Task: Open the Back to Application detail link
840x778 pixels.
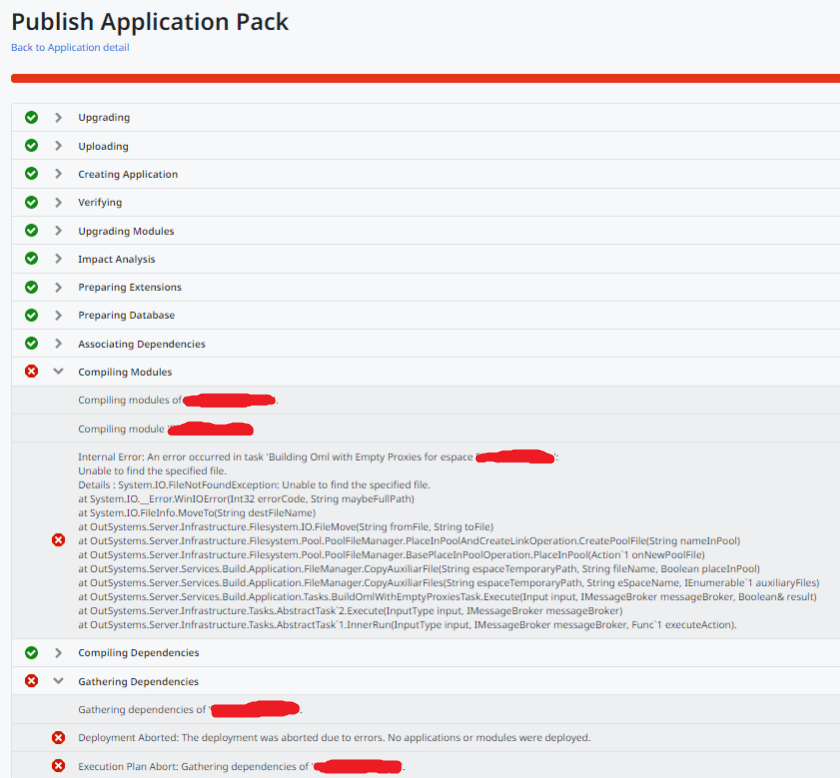Action: 70,47
